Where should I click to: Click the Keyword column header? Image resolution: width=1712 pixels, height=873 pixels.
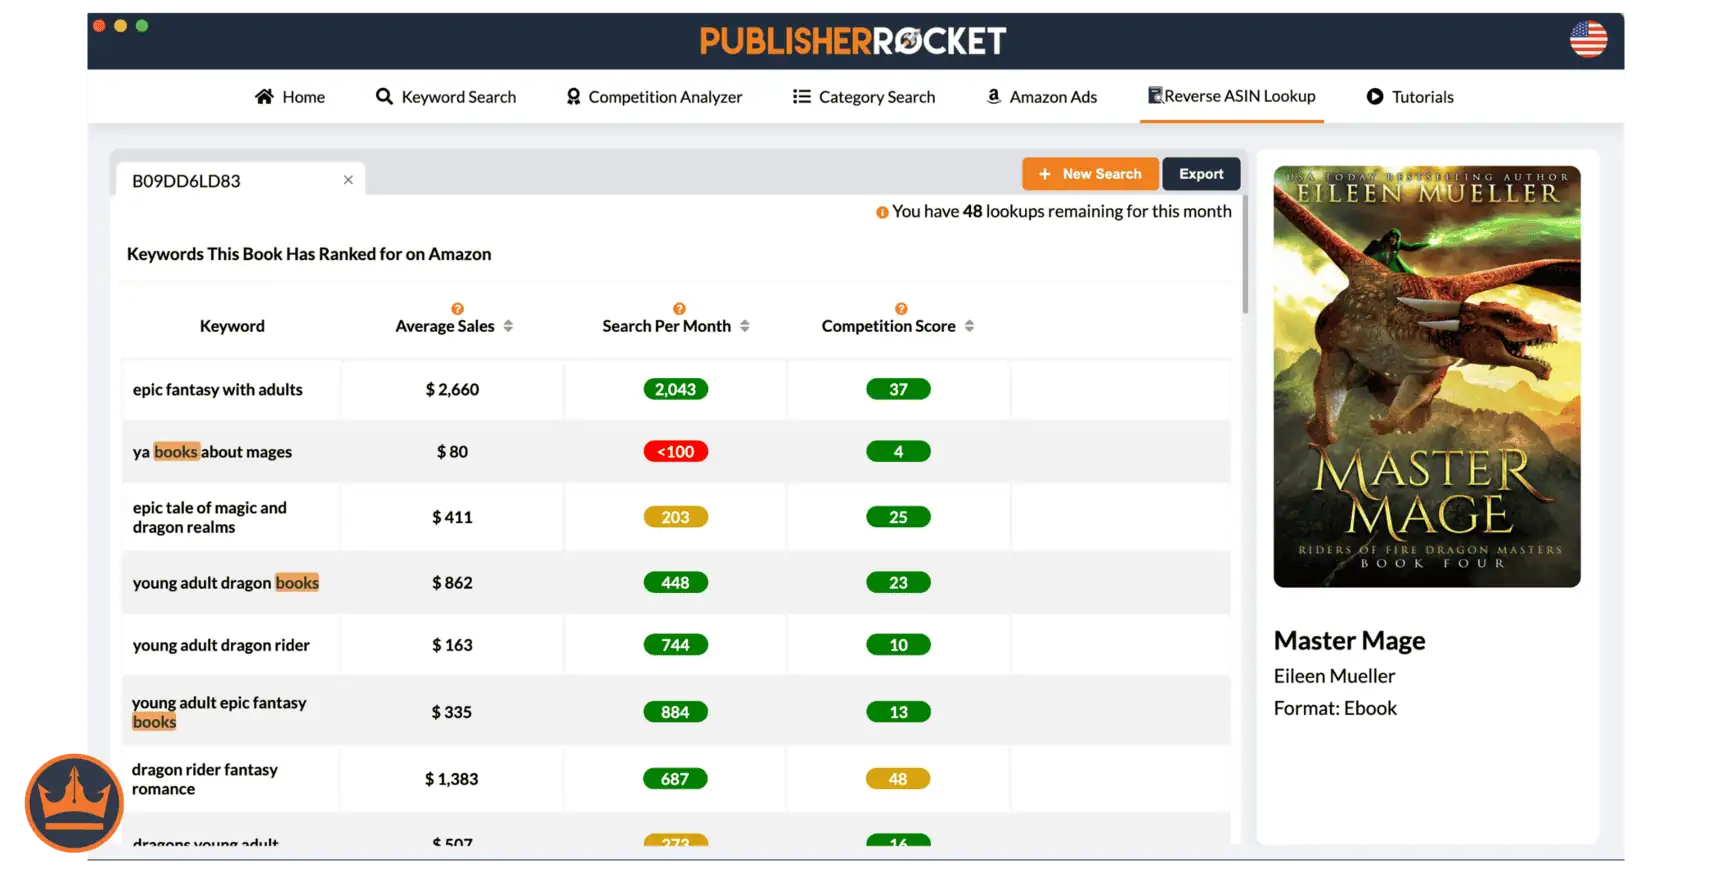coord(232,326)
